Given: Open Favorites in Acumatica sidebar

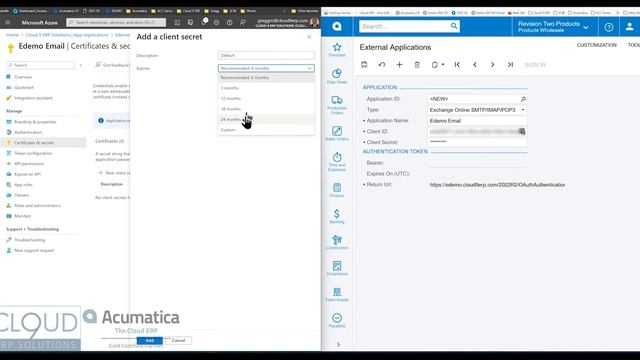Looking at the screenshot, I should tap(337, 50).
